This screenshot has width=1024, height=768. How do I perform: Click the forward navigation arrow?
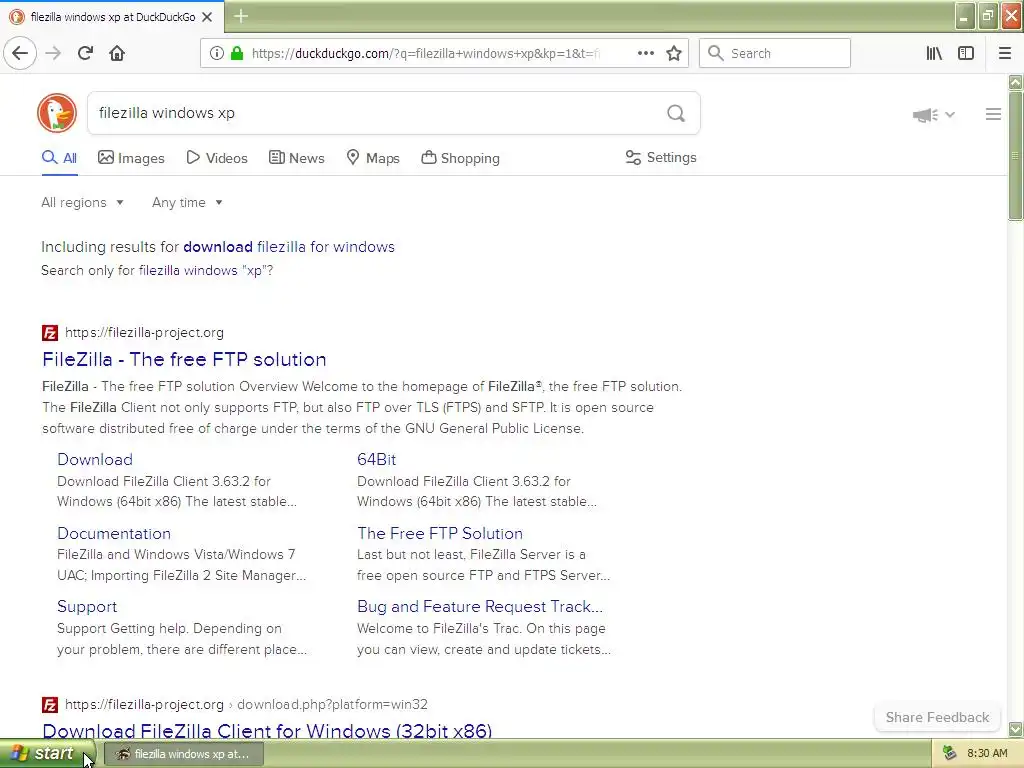[x=54, y=53]
